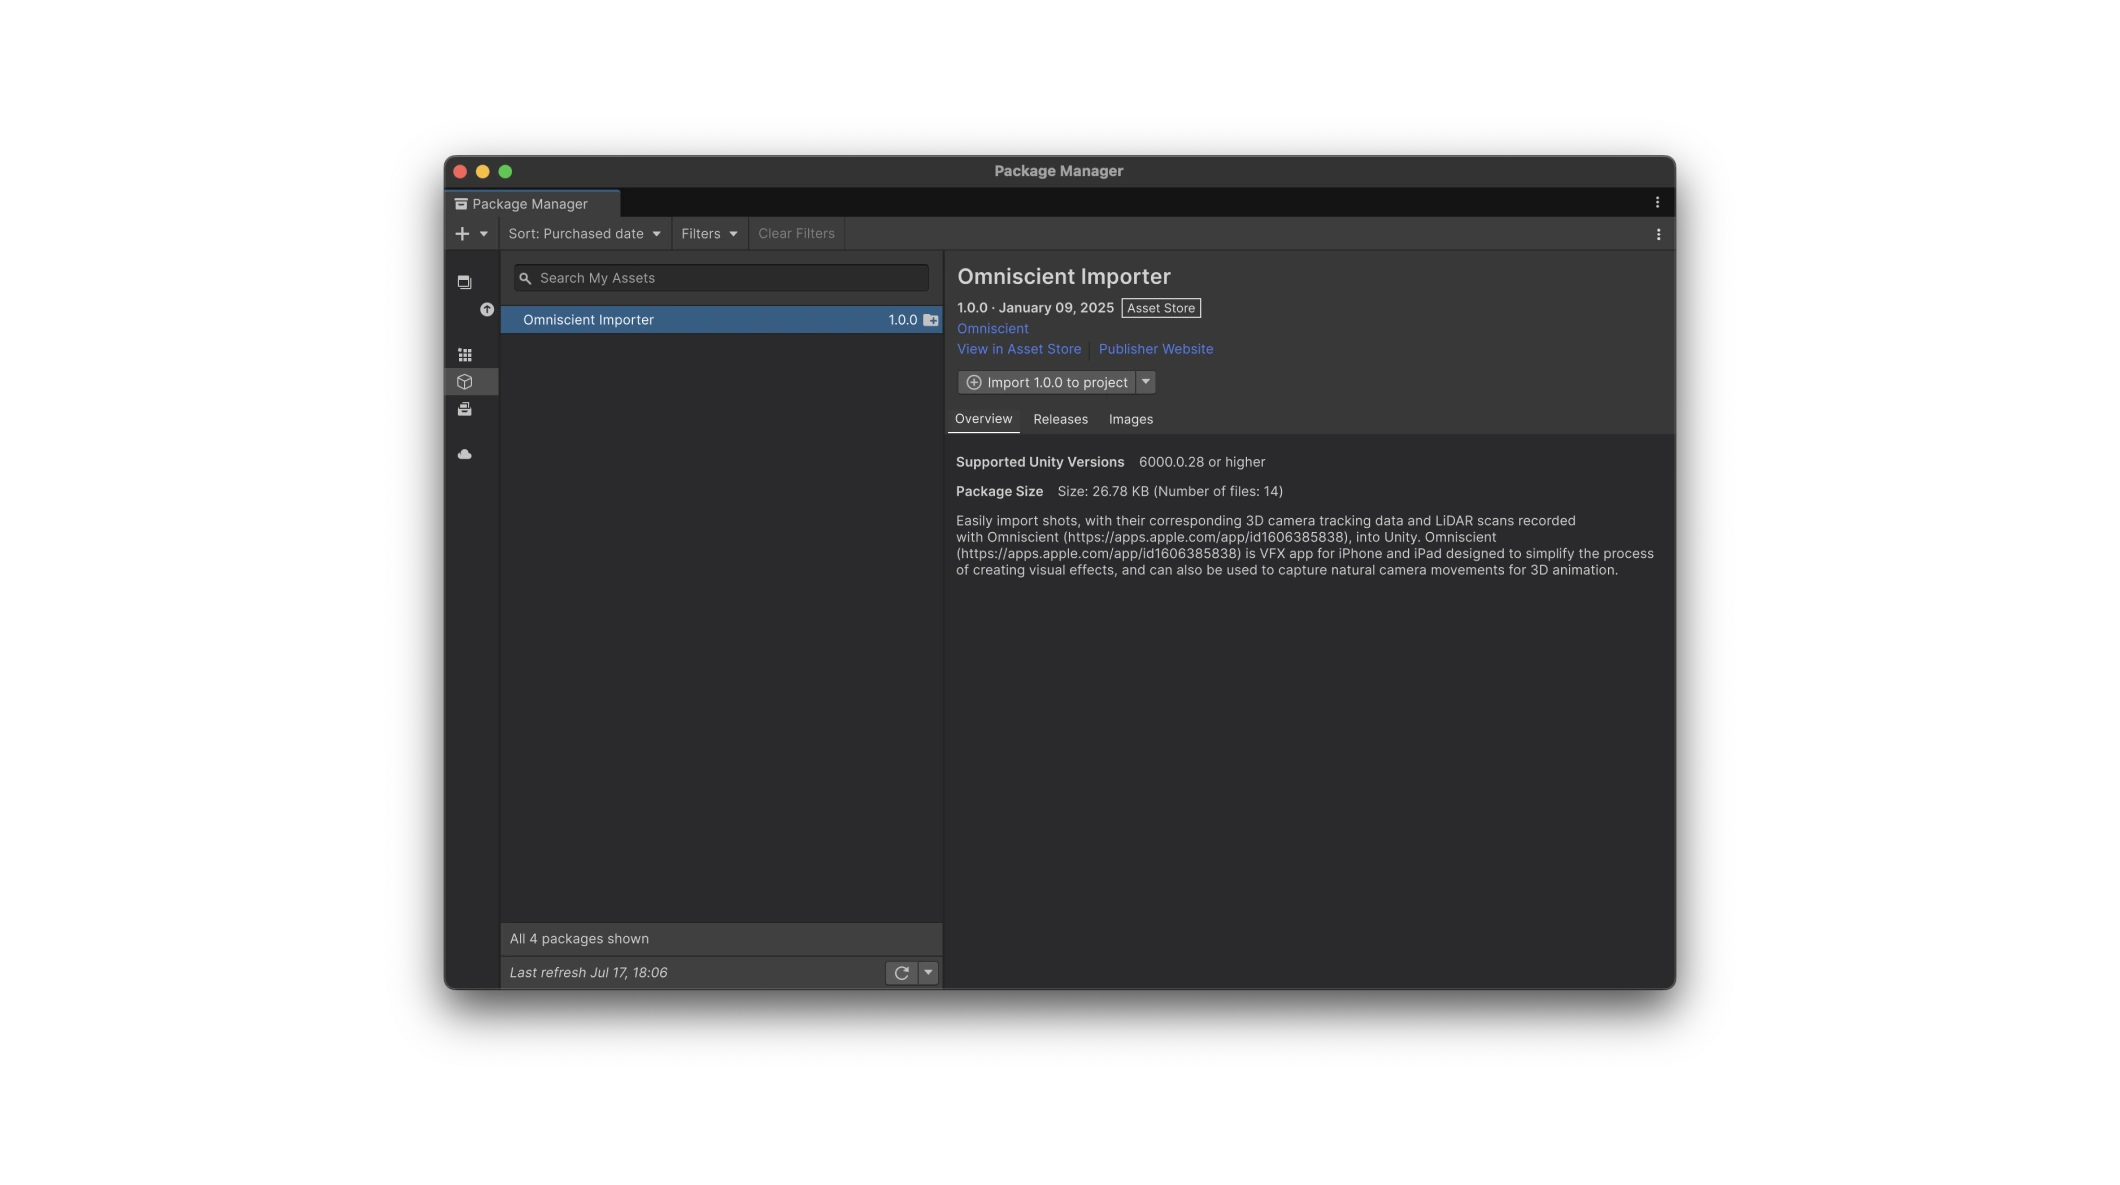Minimize the window with the yellow button
Image resolution: width=2120 pixels, height=1185 pixels.
click(x=483, y=172)
